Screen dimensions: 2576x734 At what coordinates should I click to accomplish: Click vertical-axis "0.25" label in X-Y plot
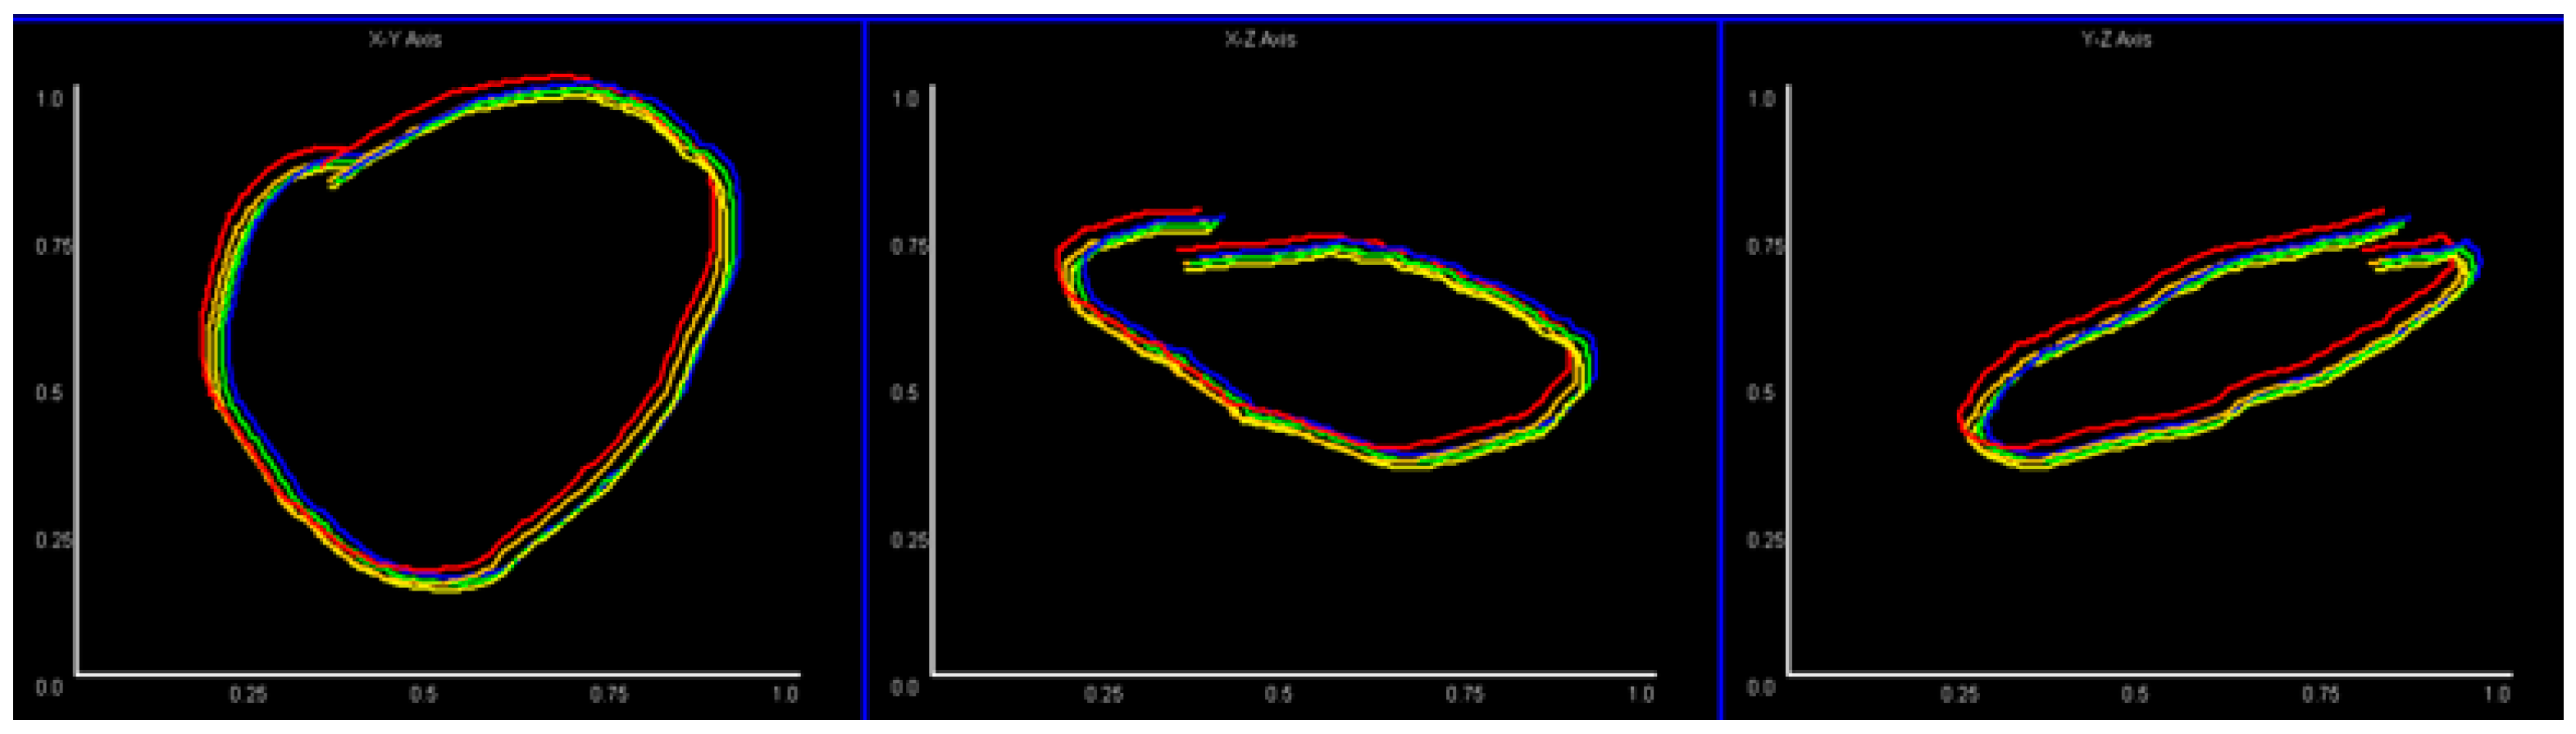tap(53, 540)
